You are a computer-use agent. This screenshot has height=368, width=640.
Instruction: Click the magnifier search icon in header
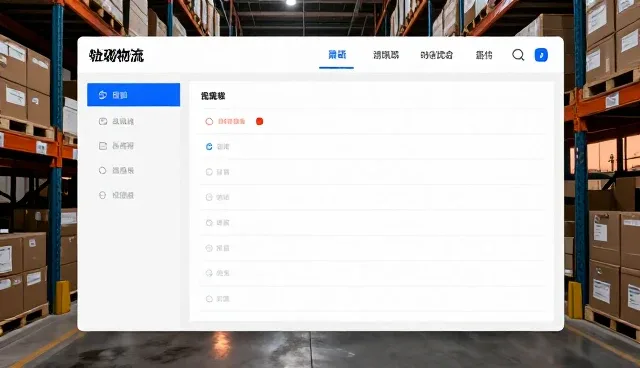click(x=518, y=55)
